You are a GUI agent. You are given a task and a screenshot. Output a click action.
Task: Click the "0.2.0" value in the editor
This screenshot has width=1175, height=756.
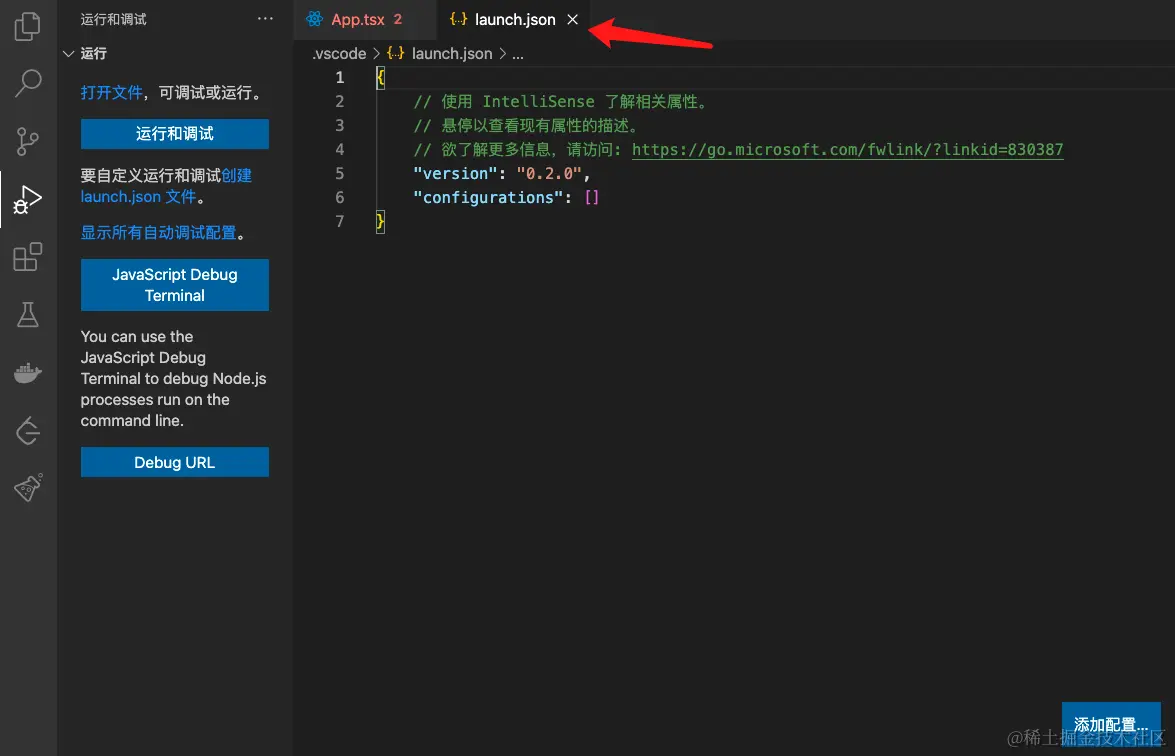click(549, 174)
